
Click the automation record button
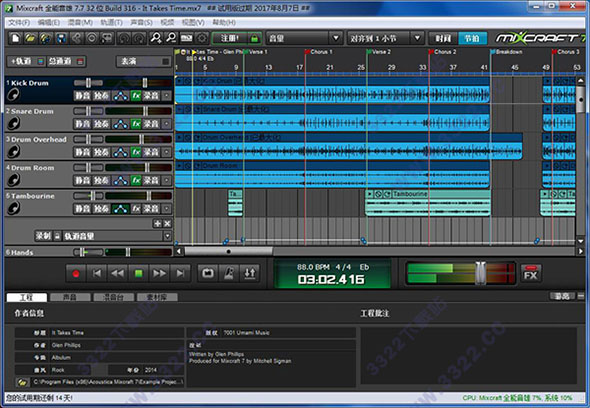click(x=43, y=236)
